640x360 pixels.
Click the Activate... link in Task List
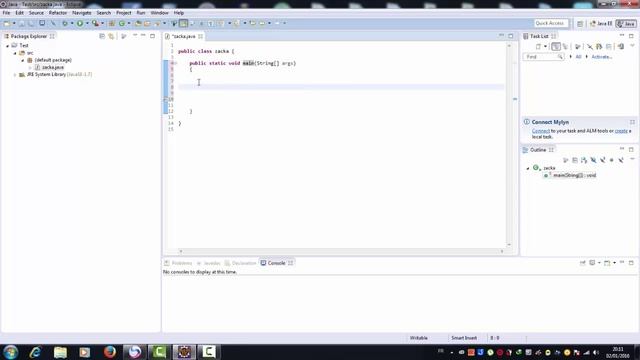(602, 57)
